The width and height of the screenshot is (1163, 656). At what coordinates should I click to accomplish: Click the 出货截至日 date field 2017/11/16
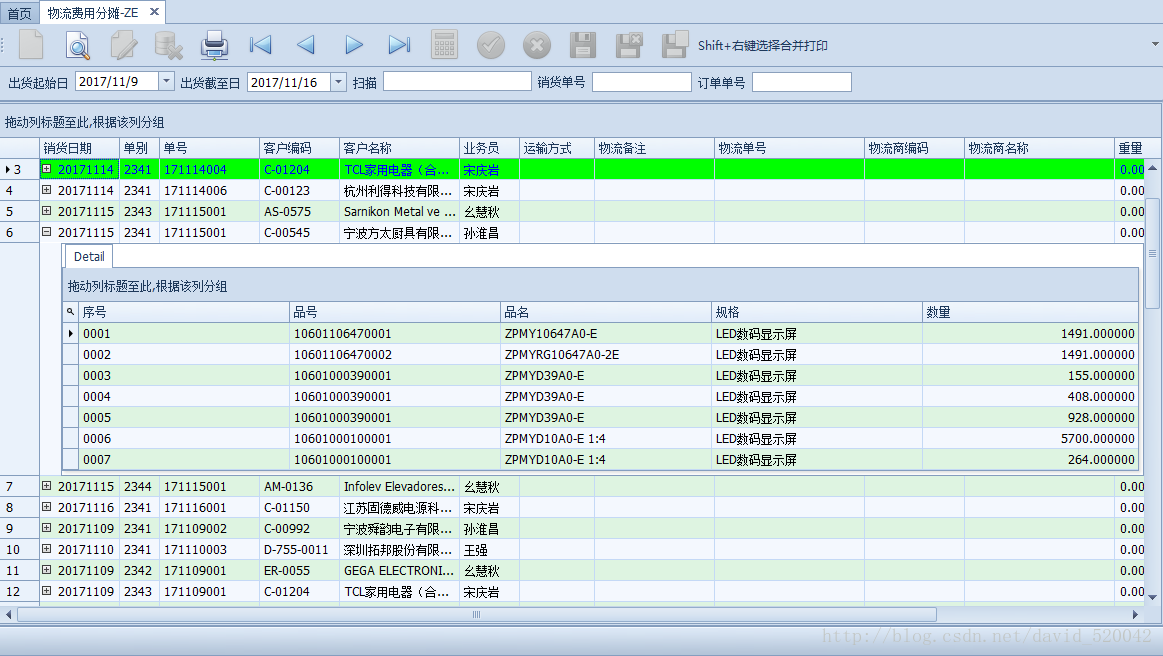[289, 82]
